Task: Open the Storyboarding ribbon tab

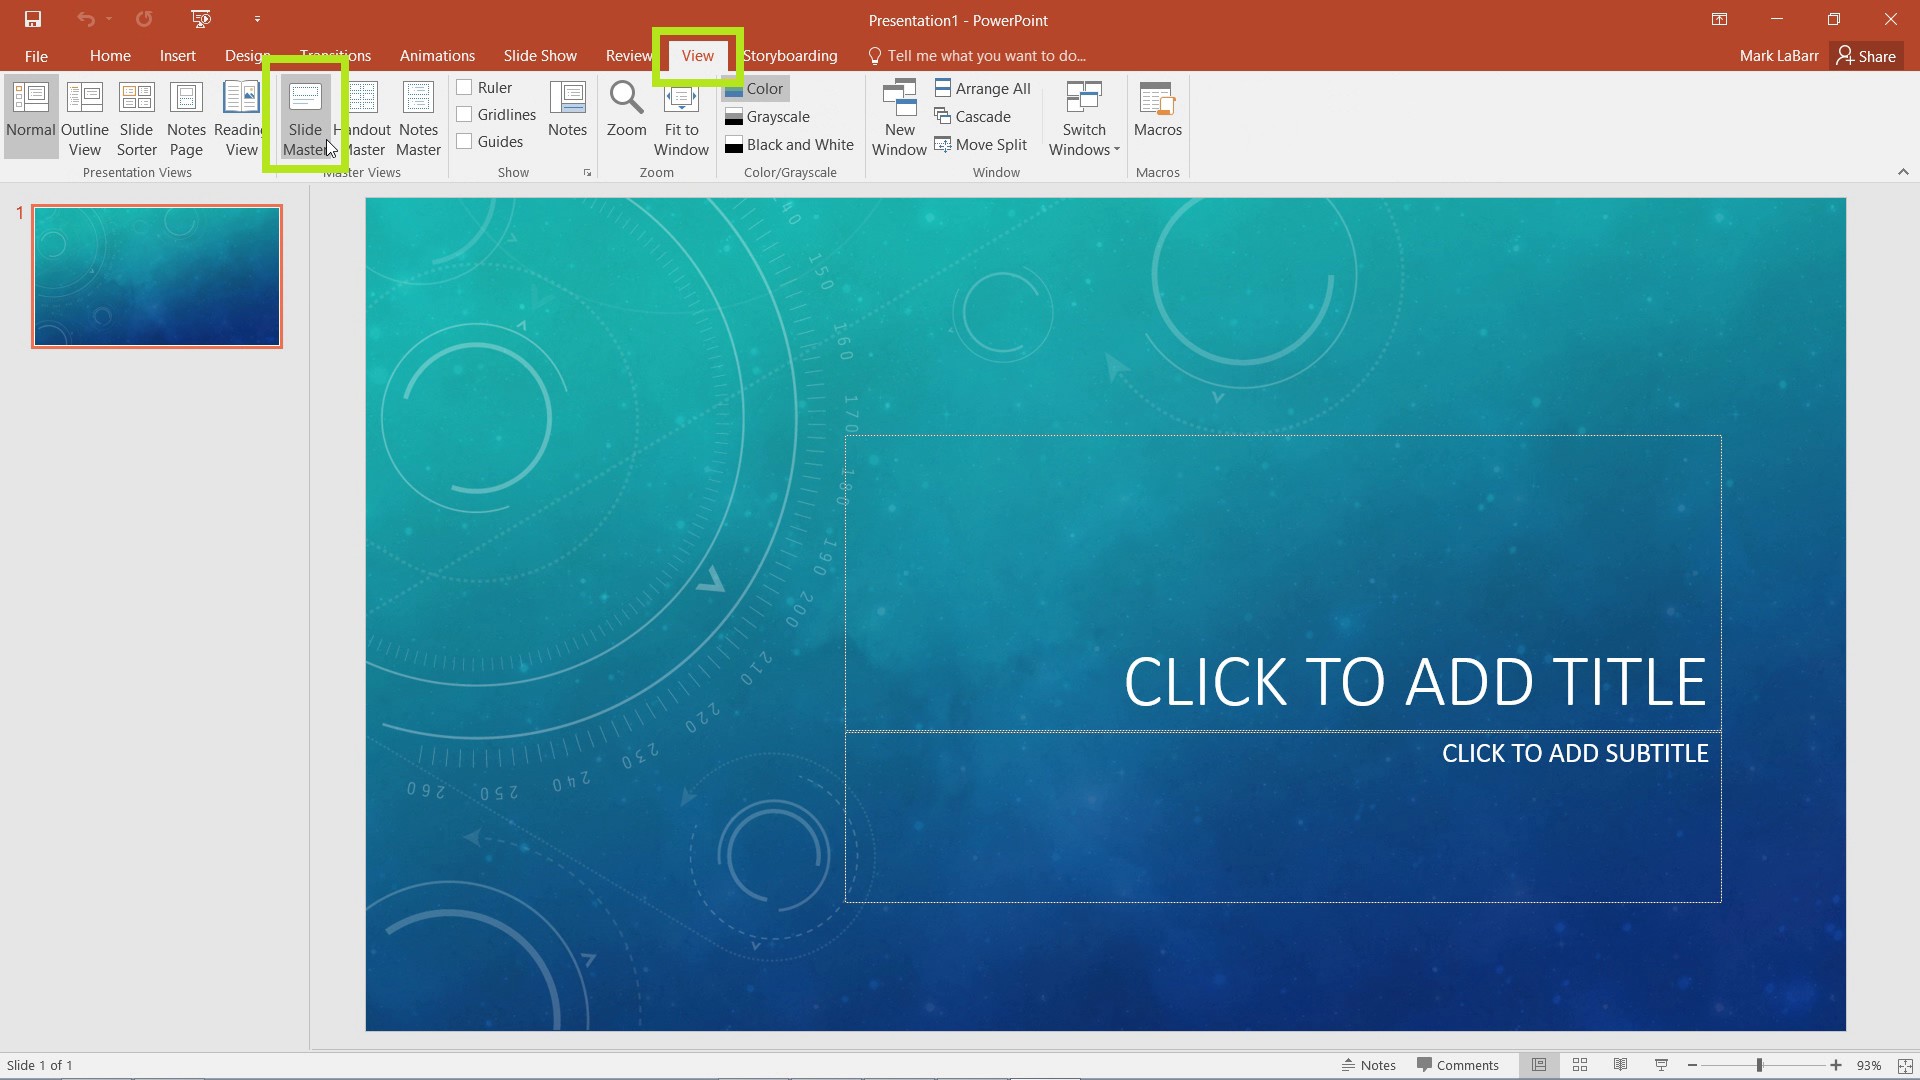Action: (789, 55)
